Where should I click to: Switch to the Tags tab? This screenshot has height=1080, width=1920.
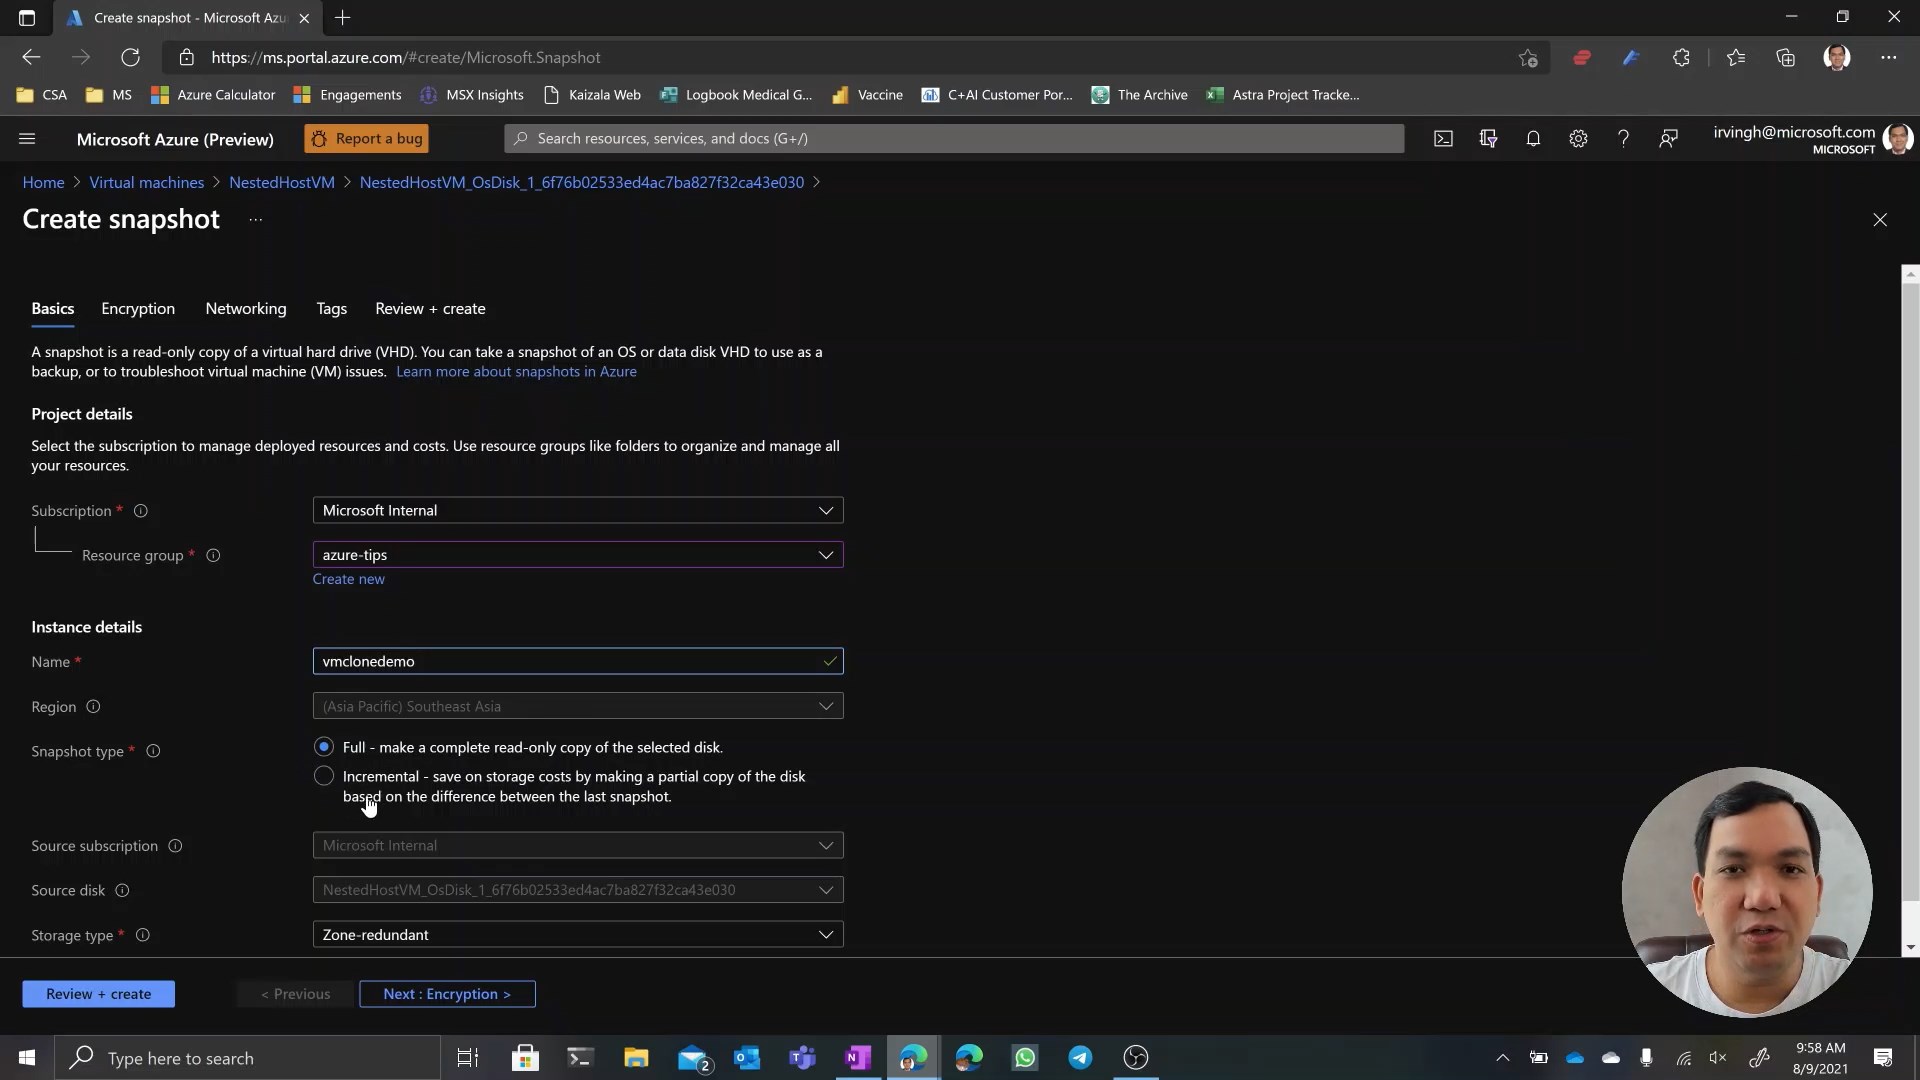(x=332, y=309)
